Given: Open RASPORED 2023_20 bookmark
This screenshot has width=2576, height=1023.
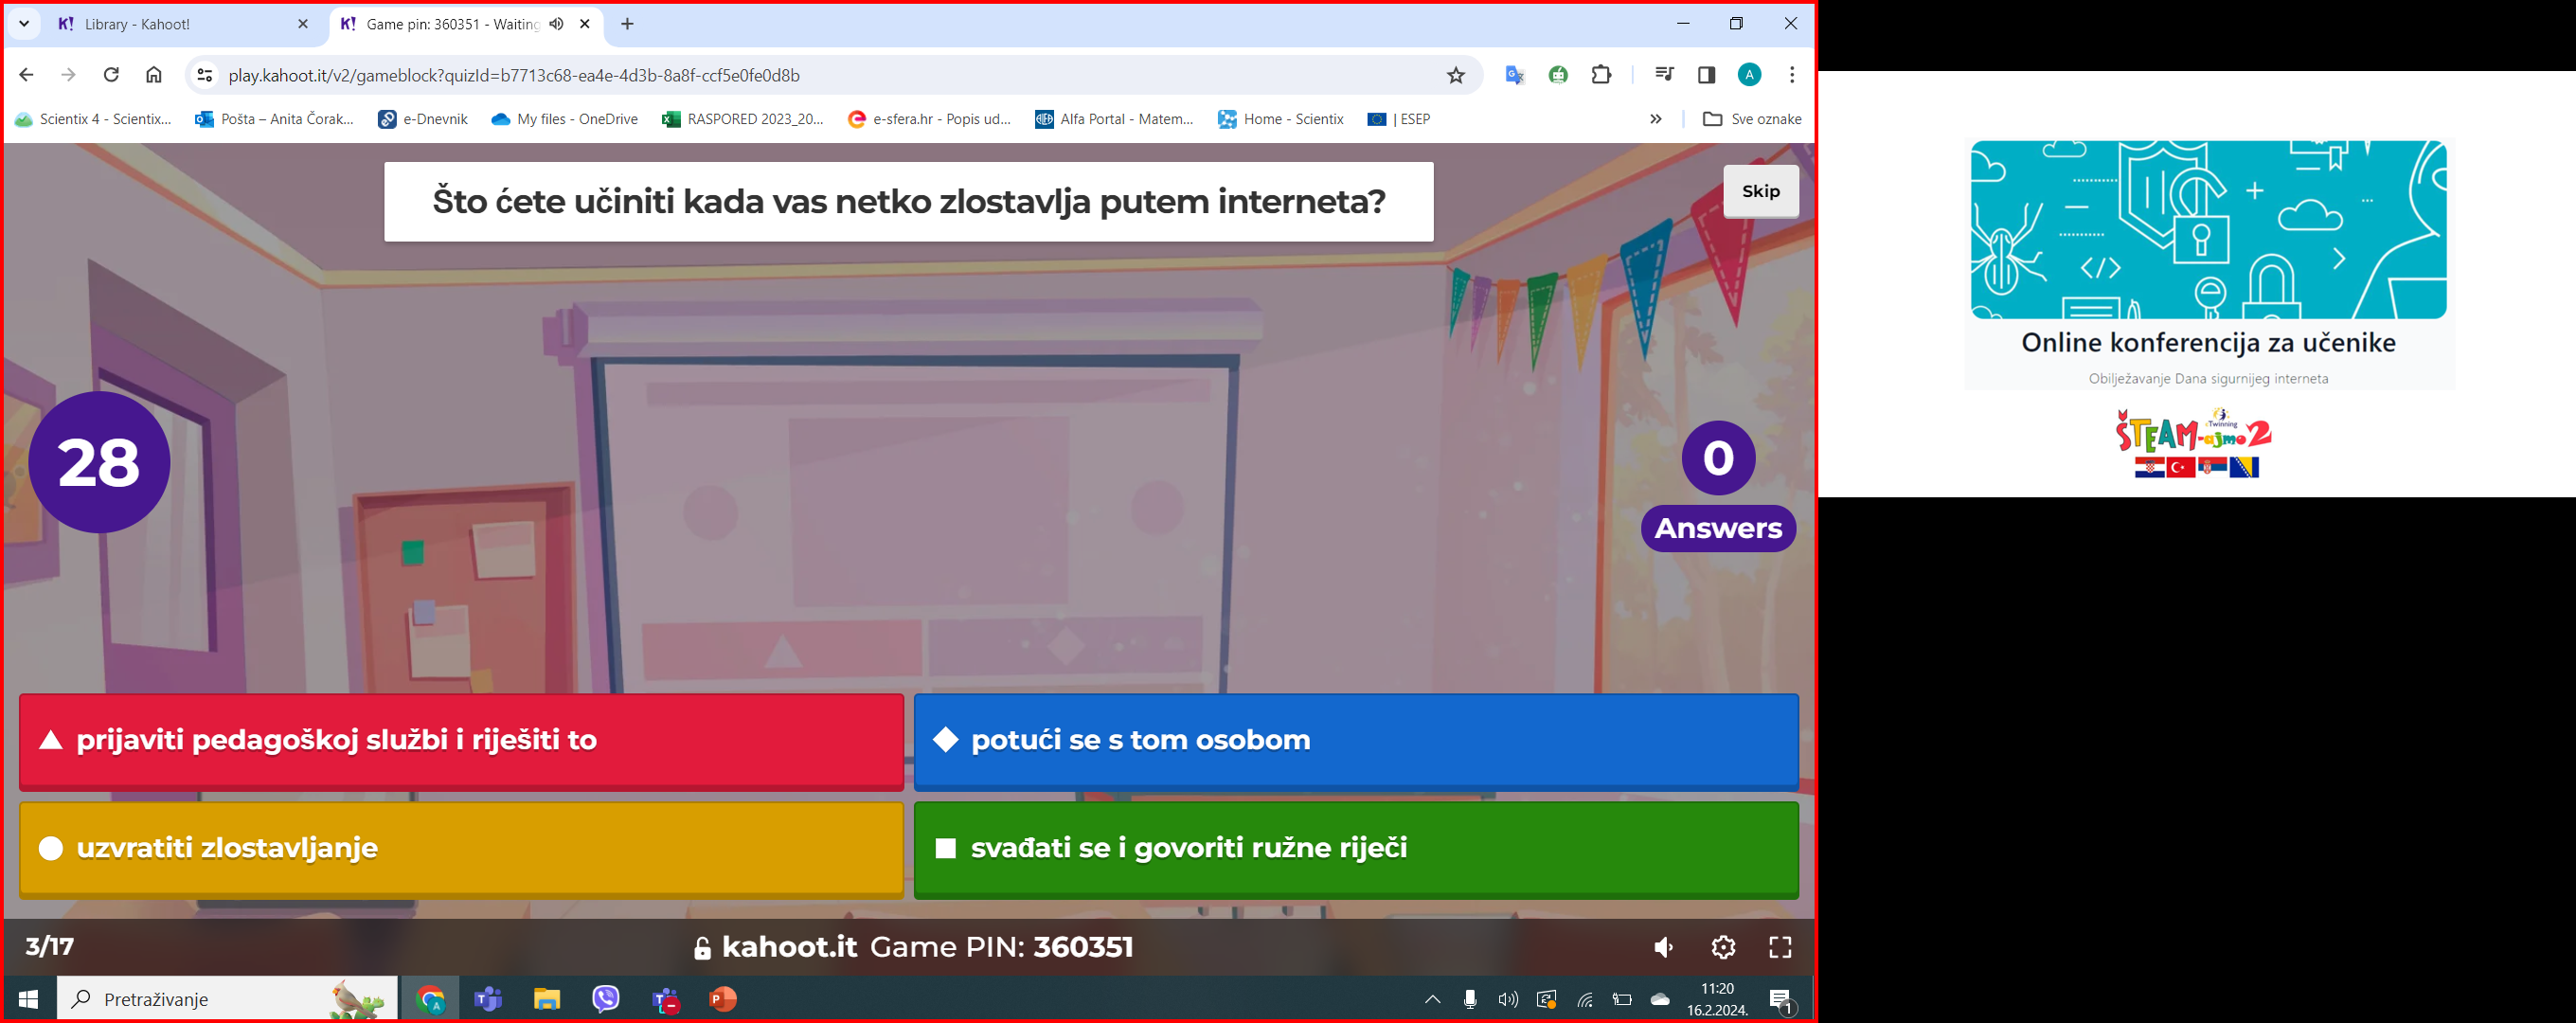Looking at the screenshot, I should (x=743, y=119).
